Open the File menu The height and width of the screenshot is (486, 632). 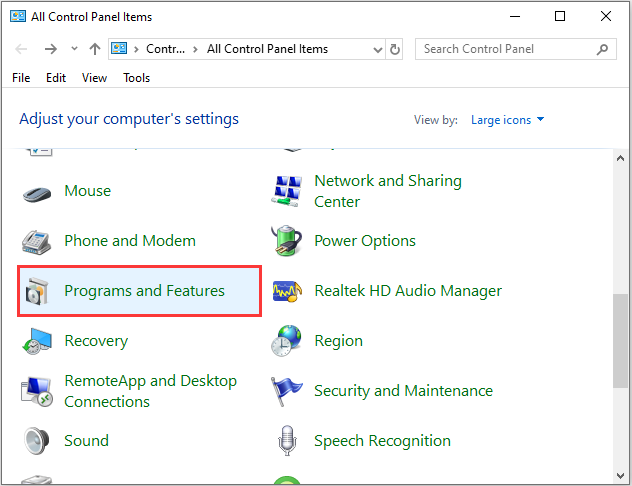point(21,78)
